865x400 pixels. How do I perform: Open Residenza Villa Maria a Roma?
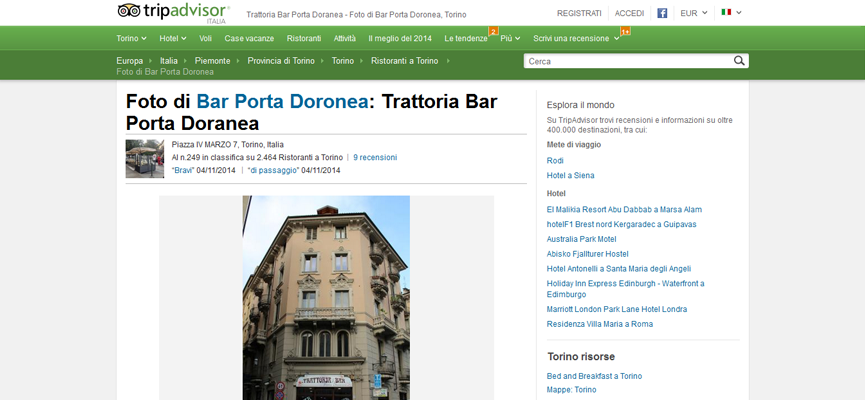coord(600,324)
